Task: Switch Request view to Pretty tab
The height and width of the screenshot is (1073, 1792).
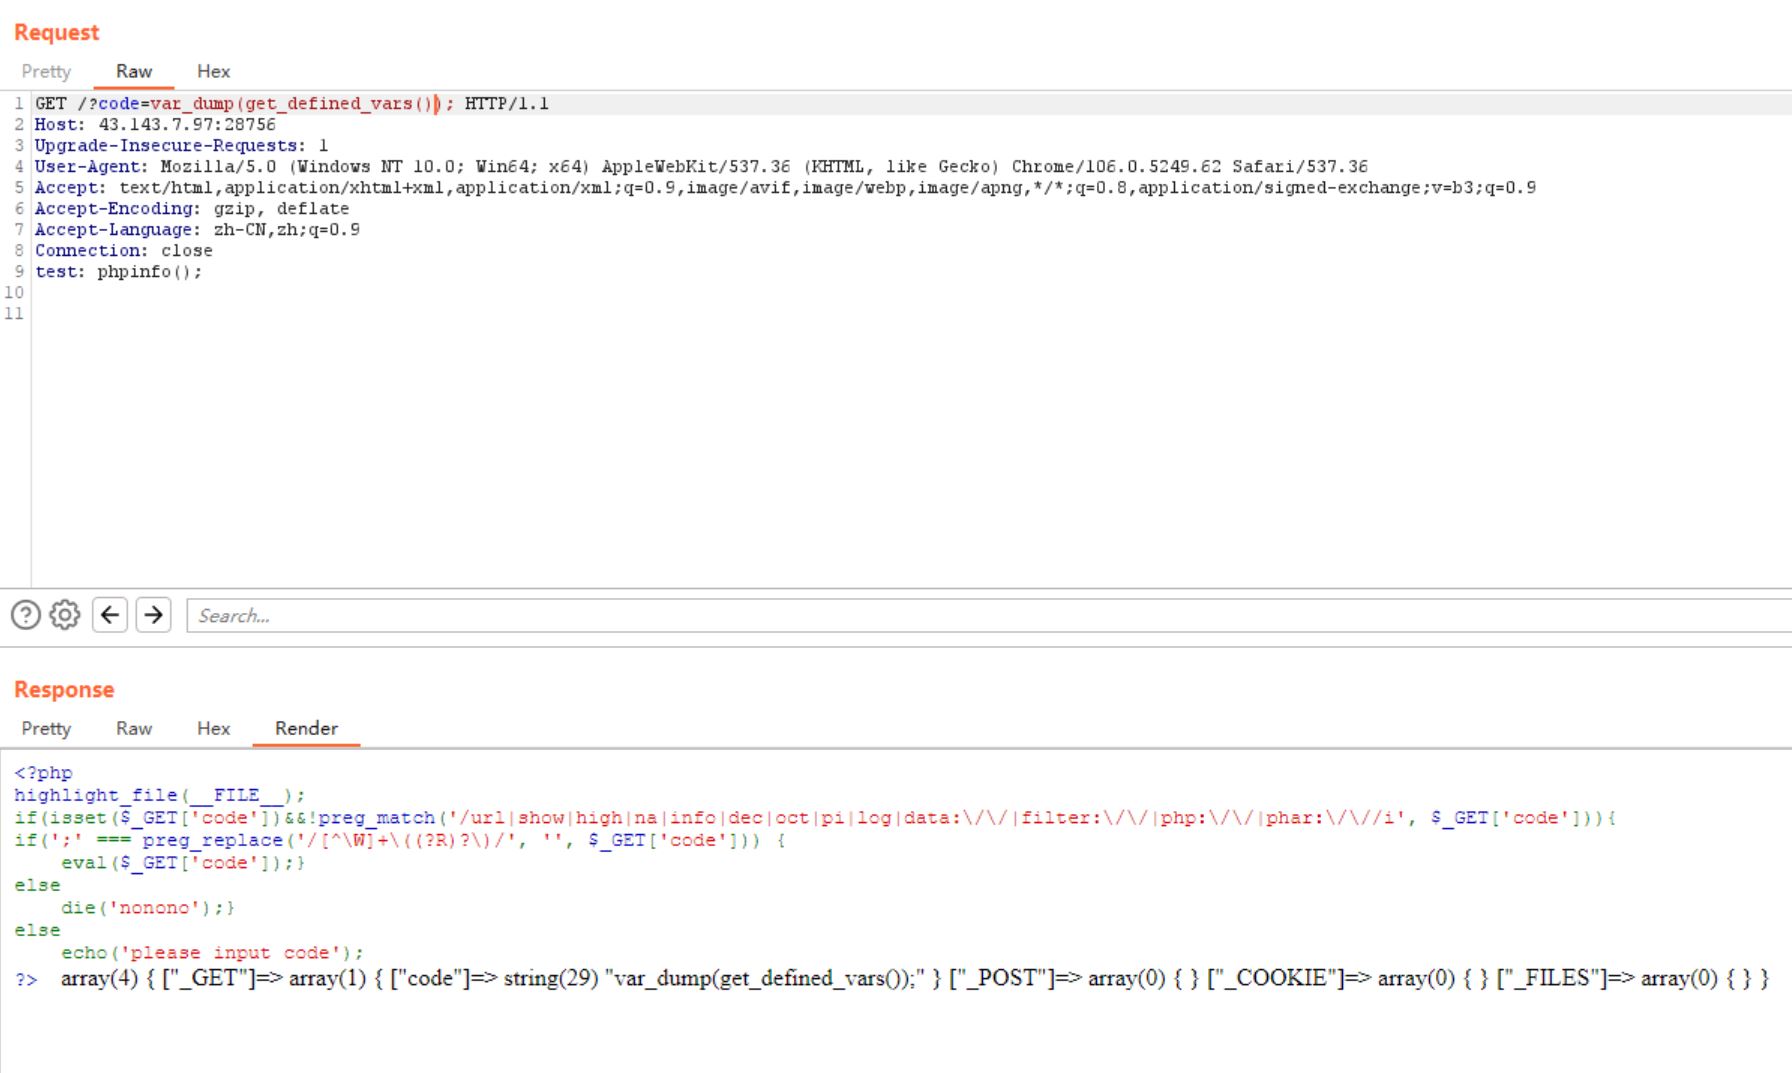Action: (46, 71)
